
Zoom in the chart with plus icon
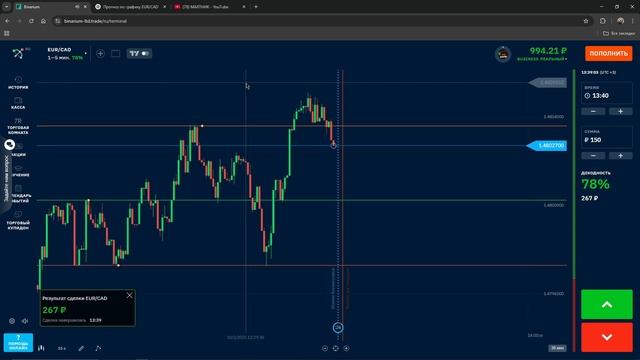tap(346, 348)
